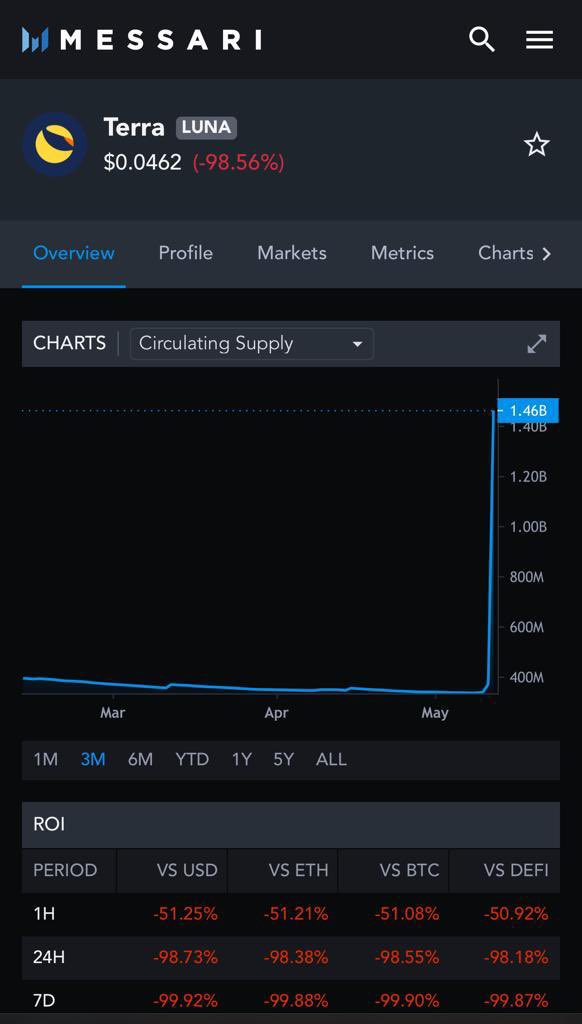Screen dimensions: 582x1024
Task: Click the May axis label
Action: point(435,712)
